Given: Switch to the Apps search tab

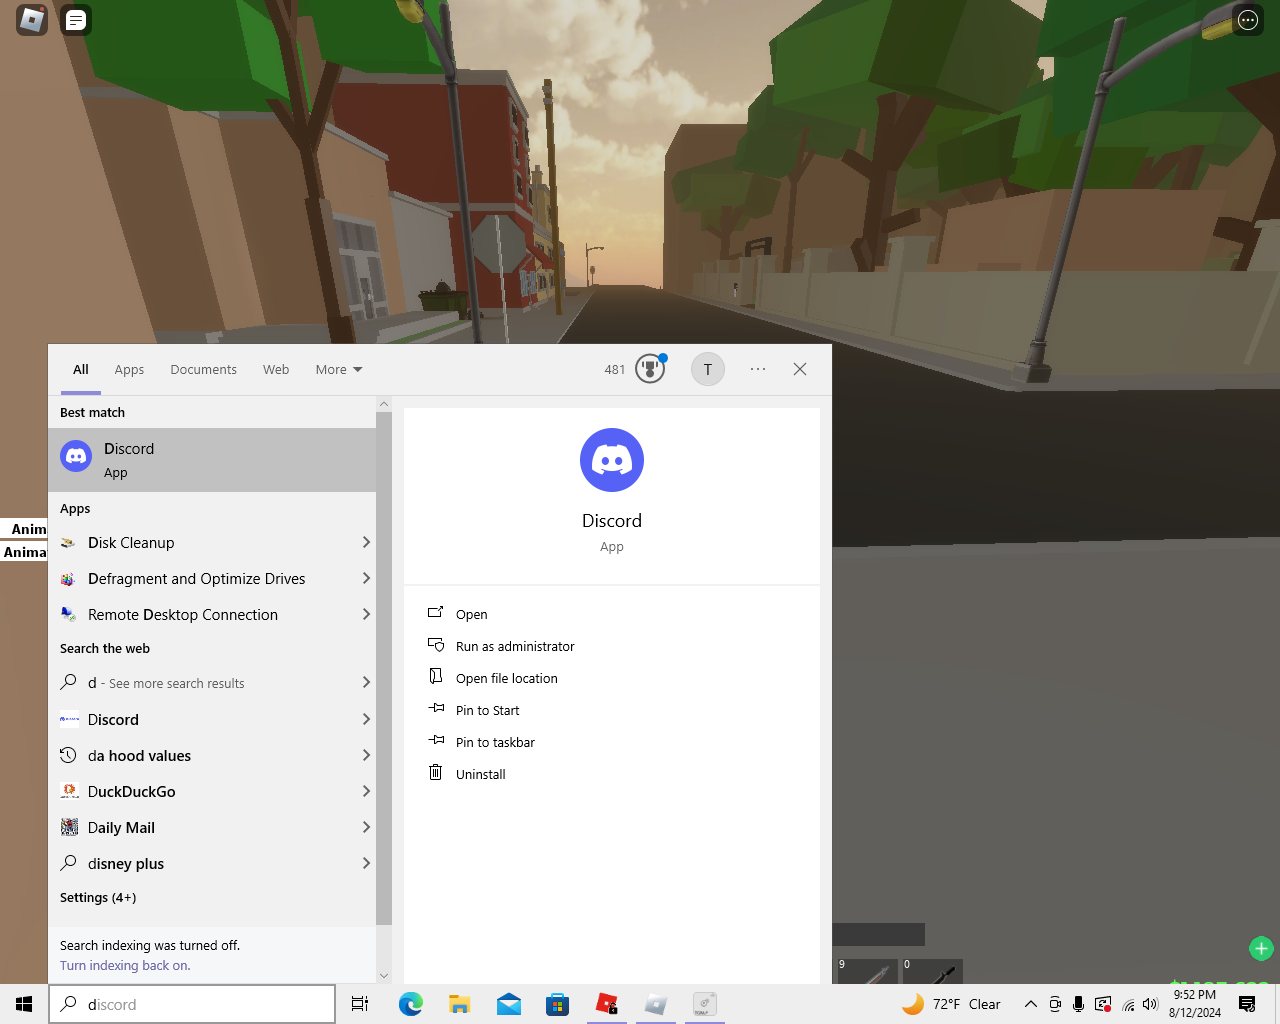Looking at the screenshot, I should point(129,369).
